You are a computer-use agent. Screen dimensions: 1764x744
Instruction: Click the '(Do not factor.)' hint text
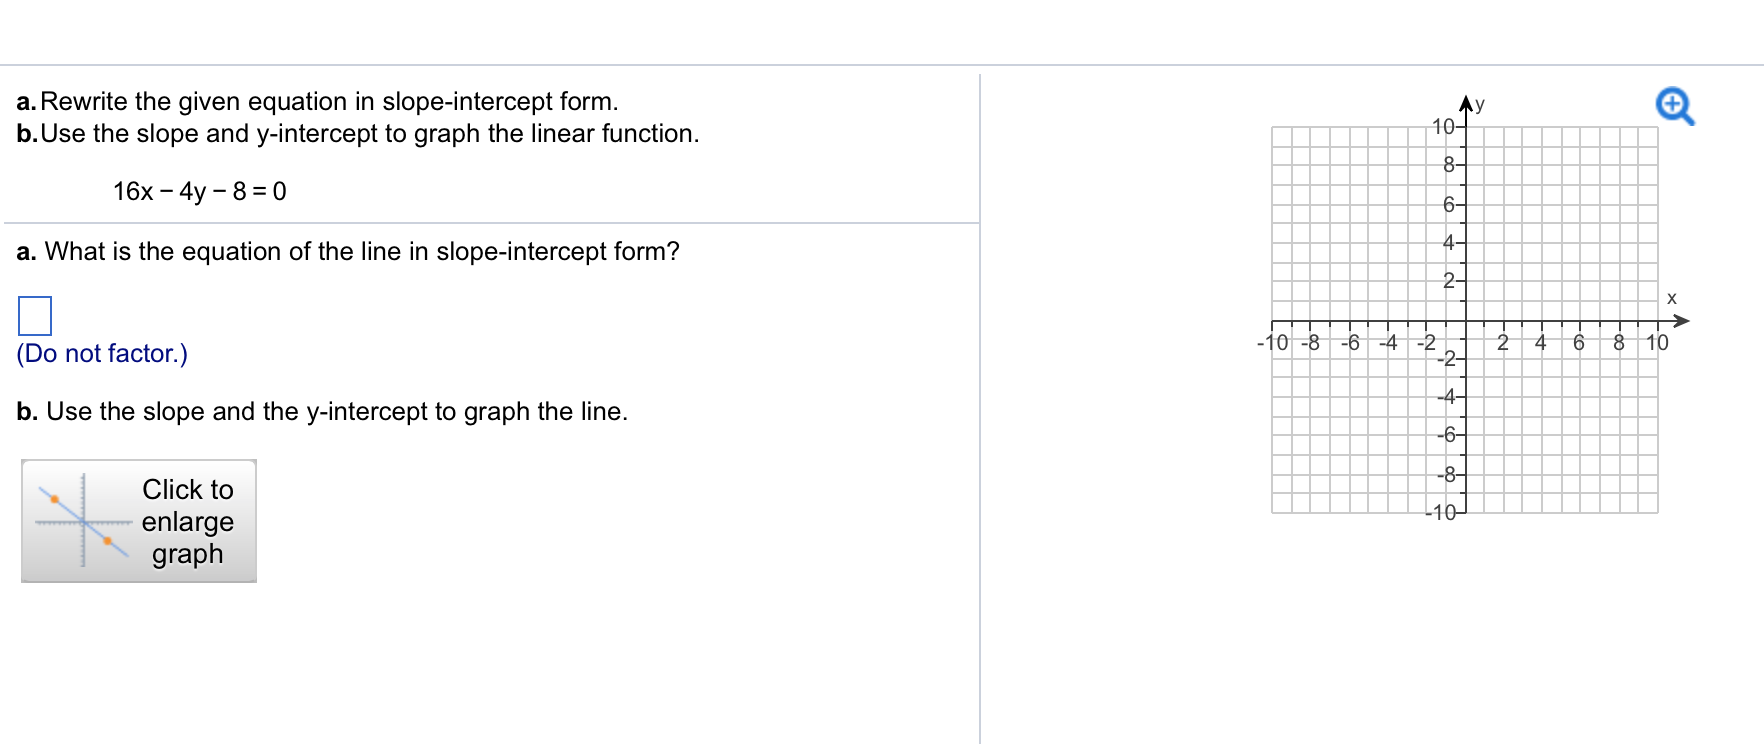click(100, 353)
